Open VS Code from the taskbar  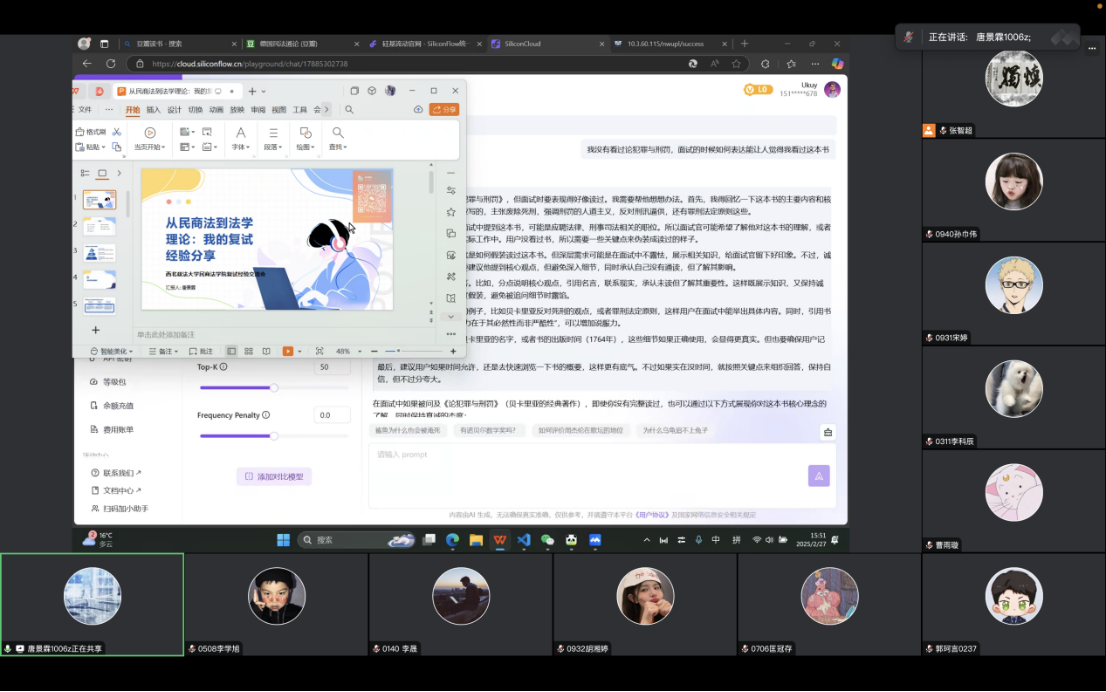(523, 540)
